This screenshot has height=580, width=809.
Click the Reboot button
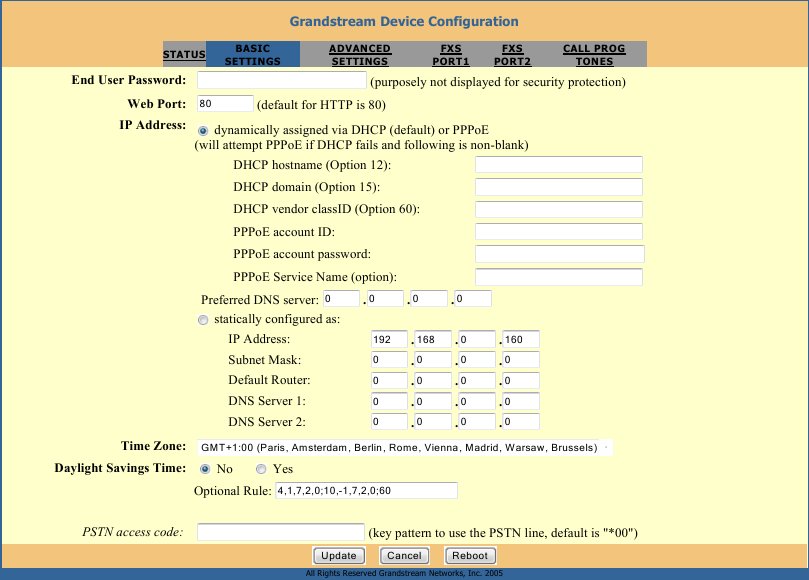[x=470, y=556]
